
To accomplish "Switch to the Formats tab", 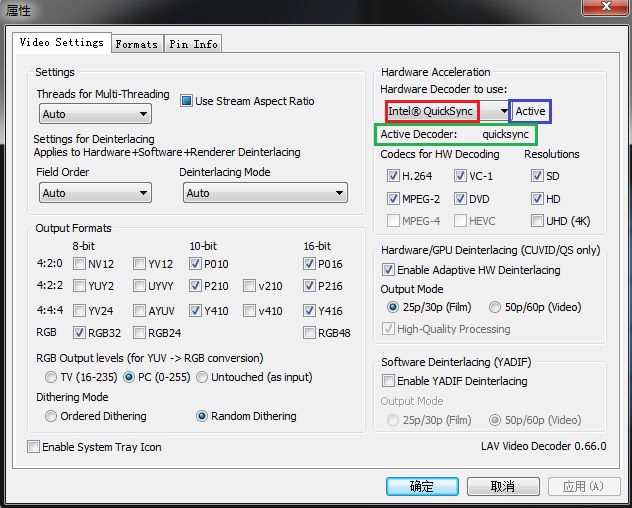I will (136, 44).
